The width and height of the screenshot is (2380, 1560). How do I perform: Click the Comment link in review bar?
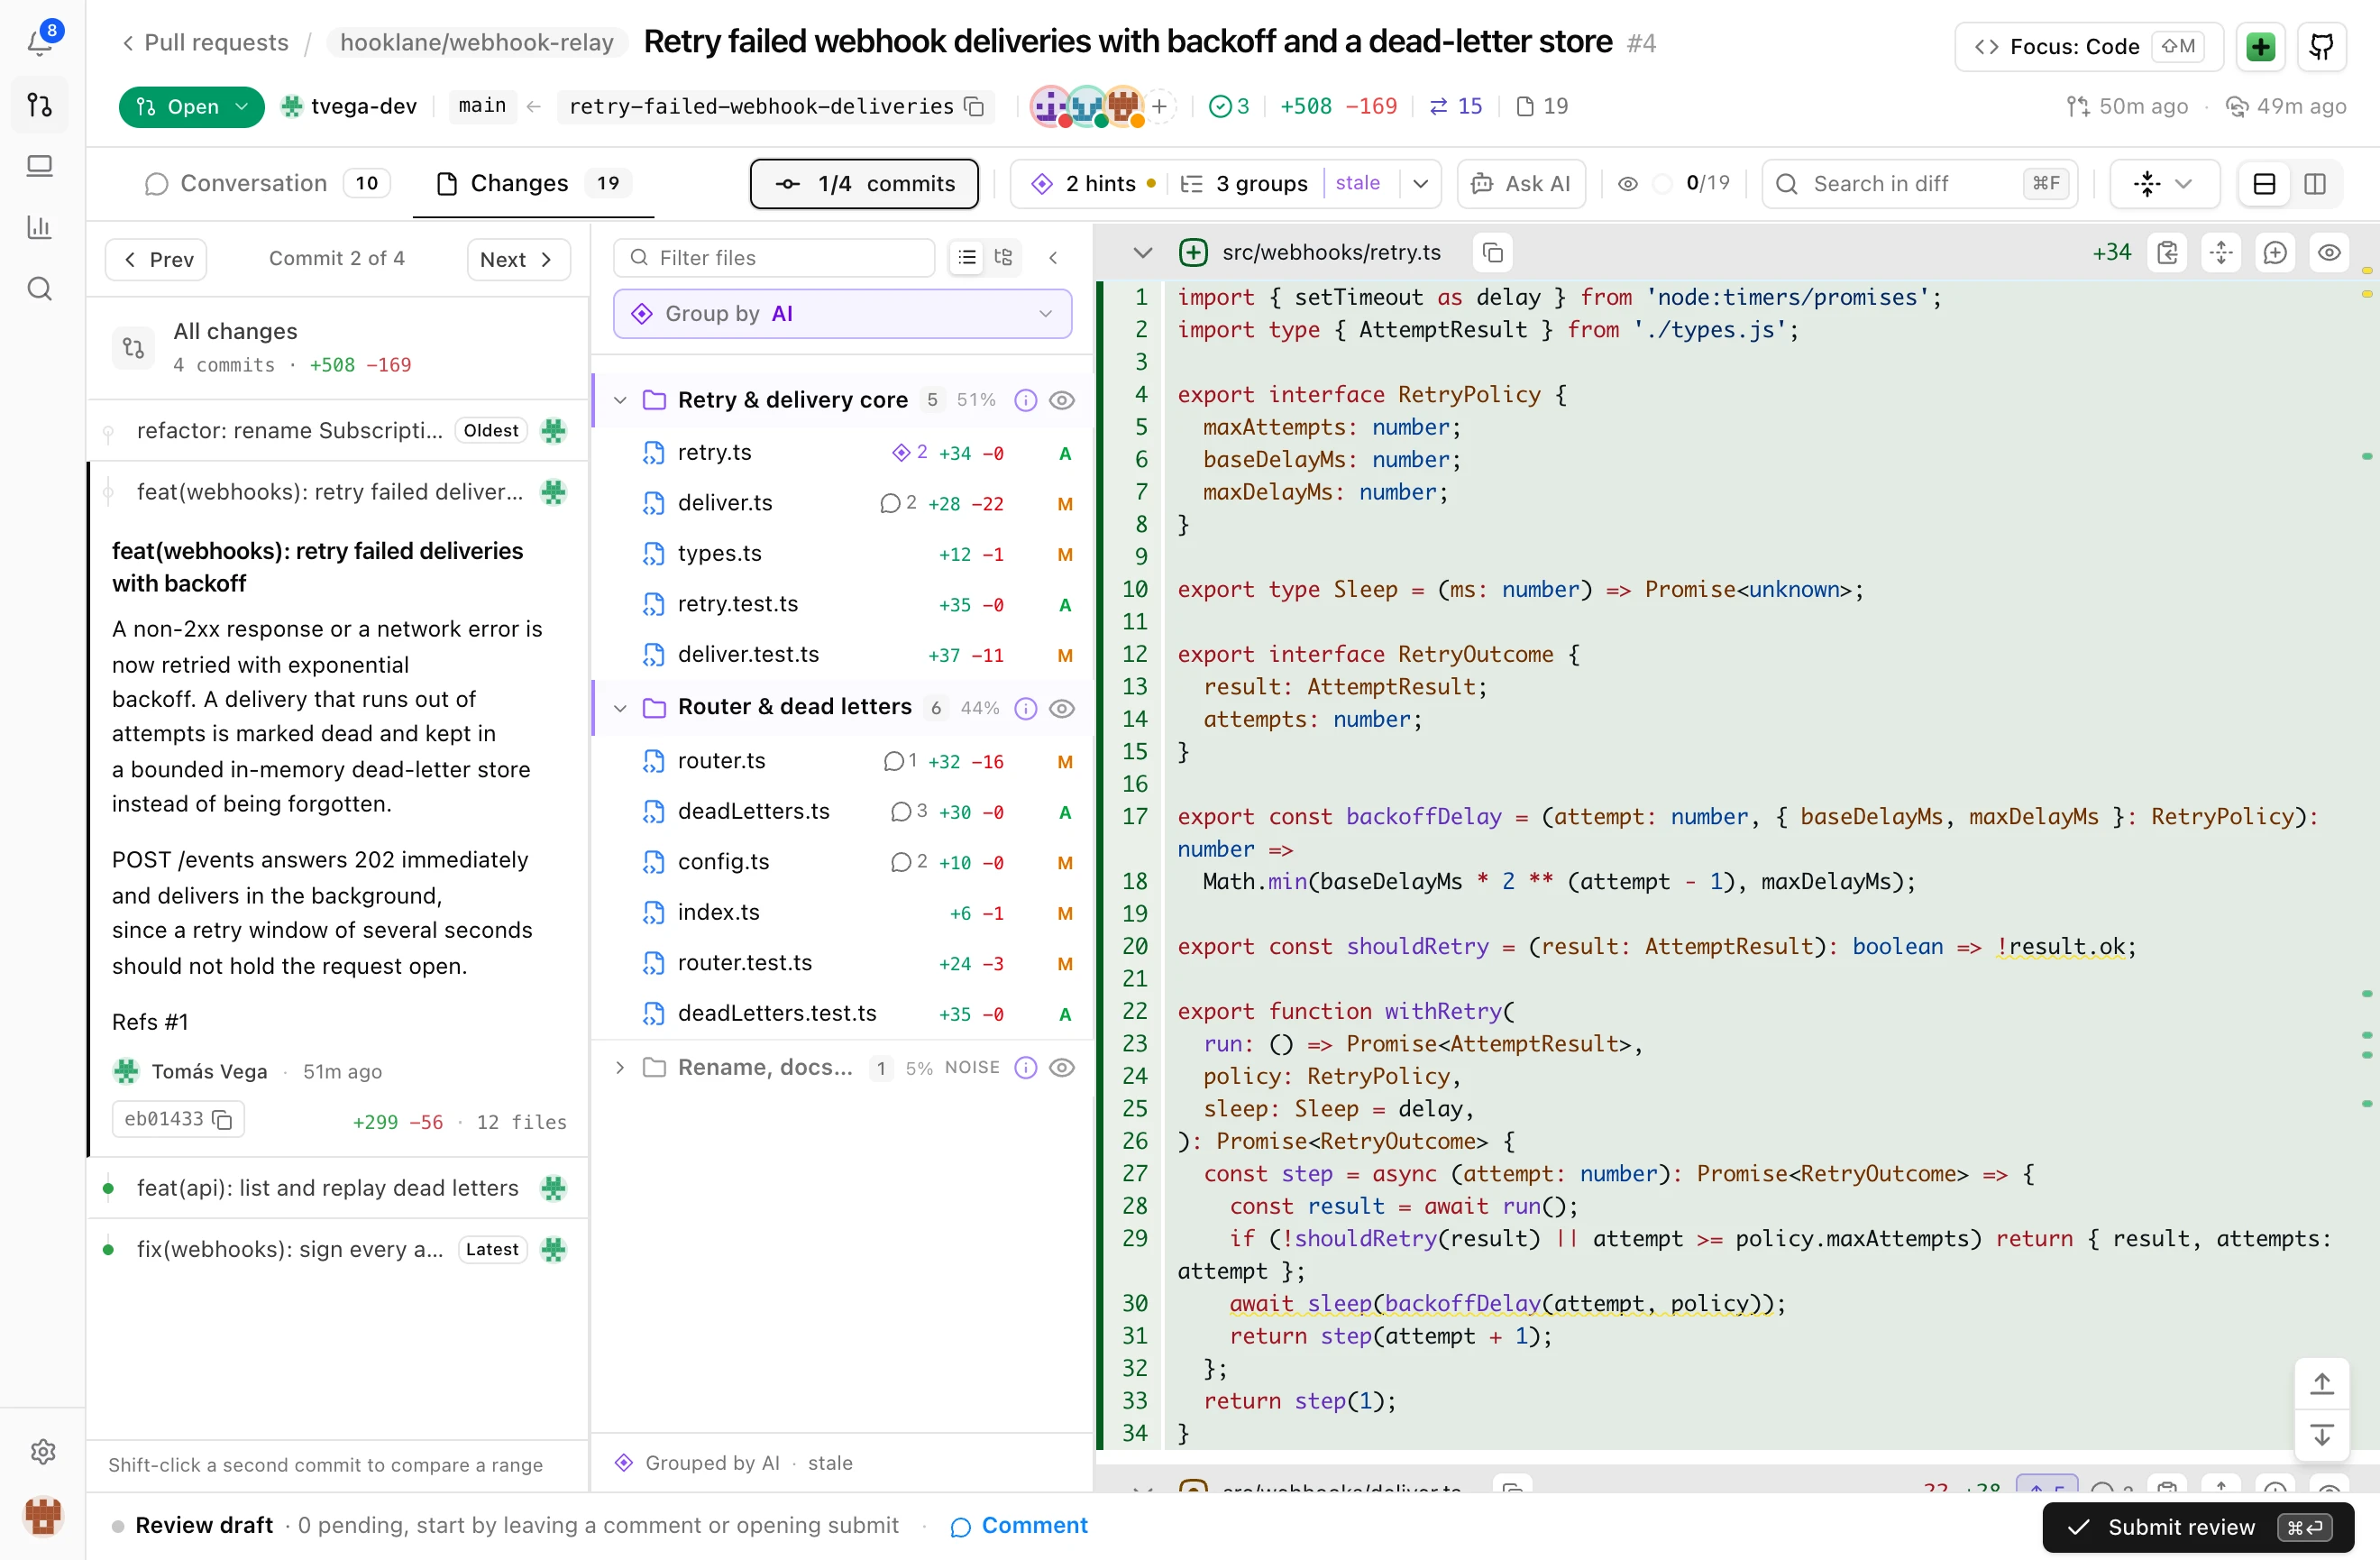1018,1526
